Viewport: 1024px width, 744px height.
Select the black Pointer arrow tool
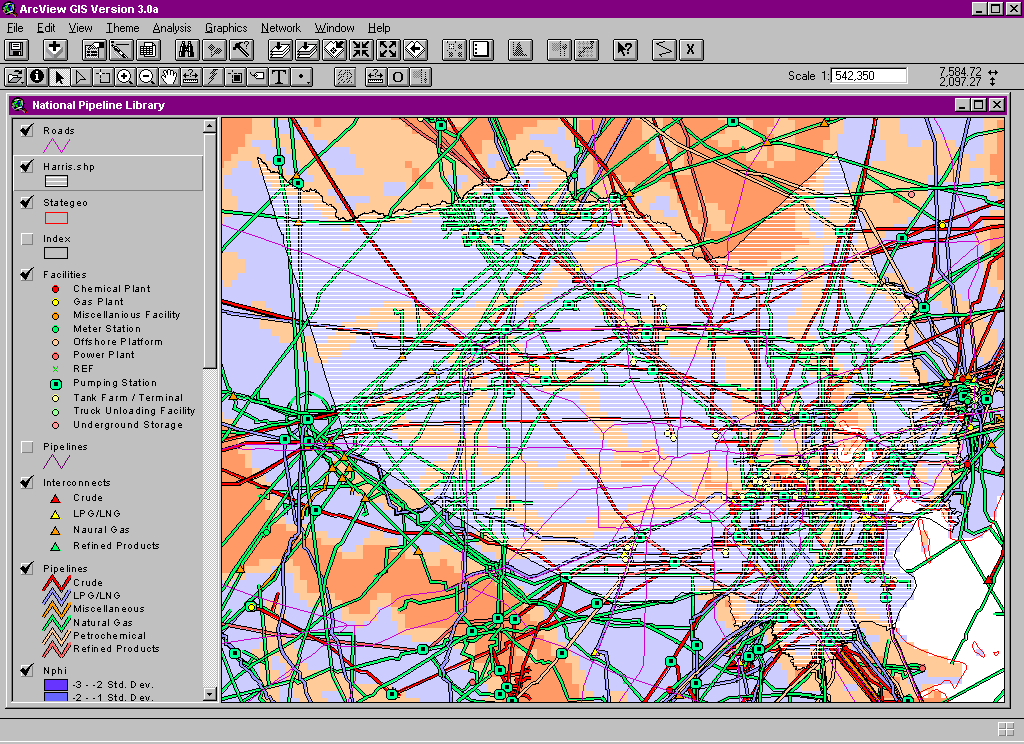click(59, 77)
